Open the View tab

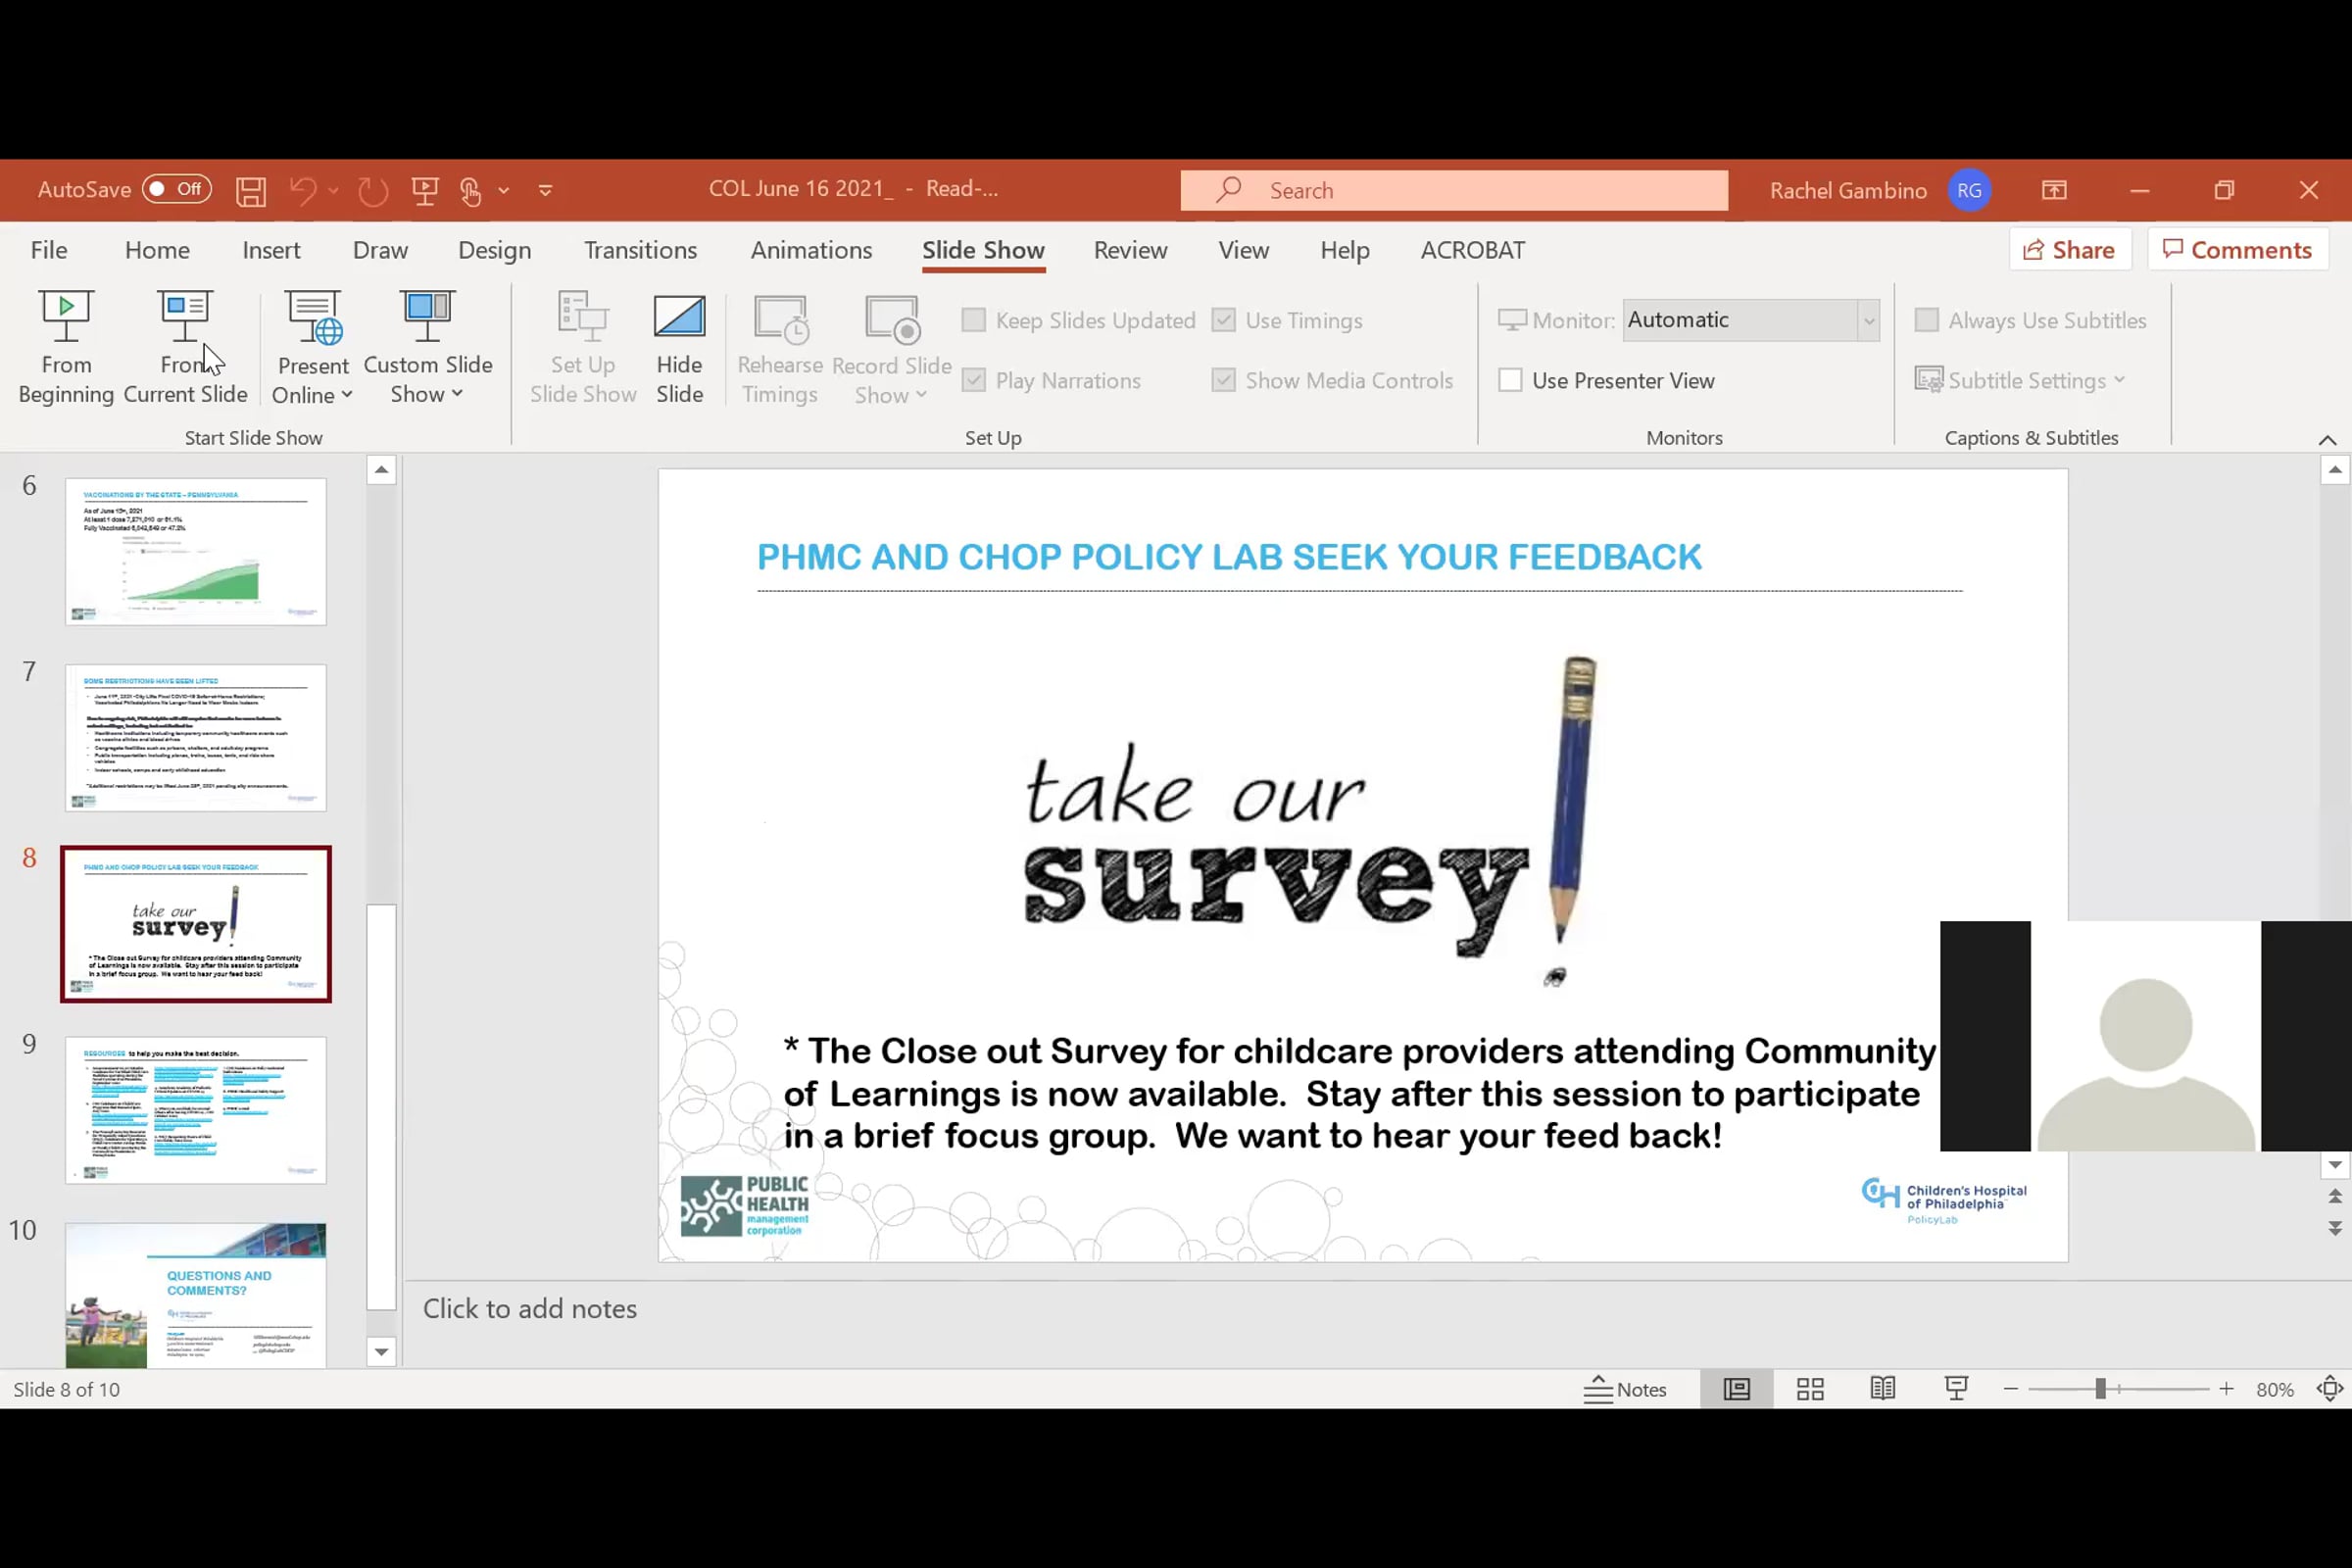(x=1243, y=250)
